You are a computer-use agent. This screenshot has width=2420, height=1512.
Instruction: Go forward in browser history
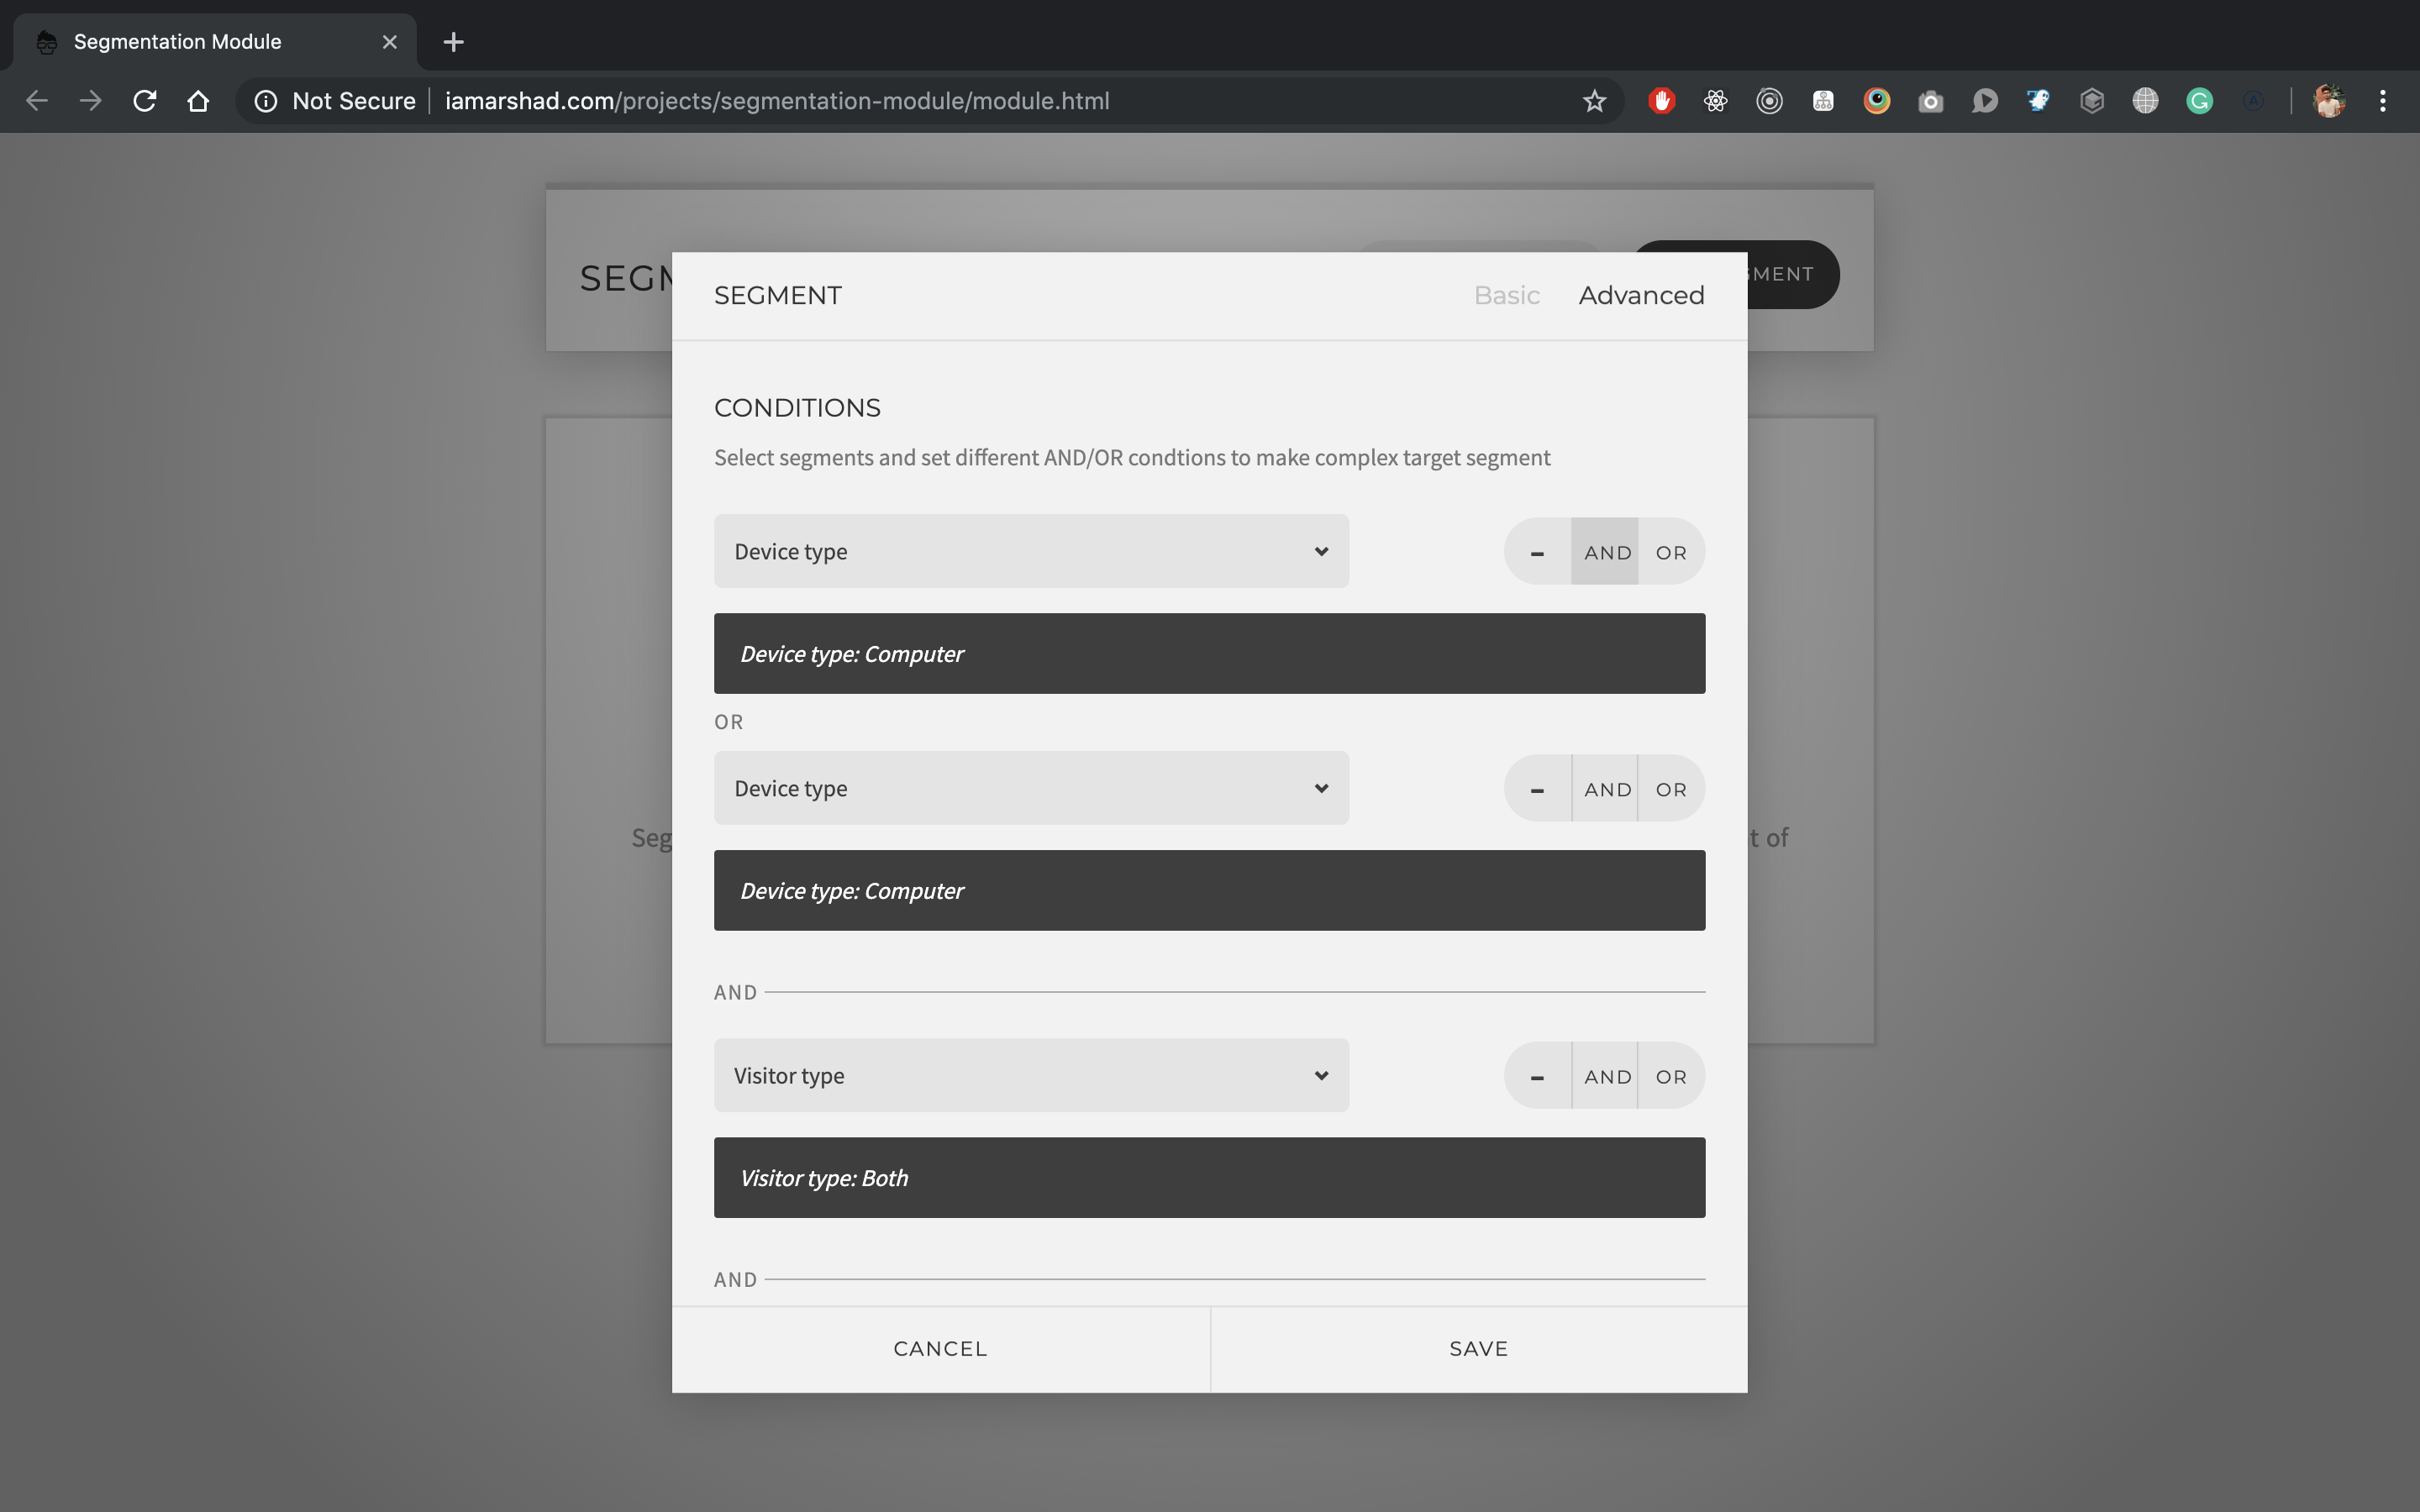[x=91, y=101]
